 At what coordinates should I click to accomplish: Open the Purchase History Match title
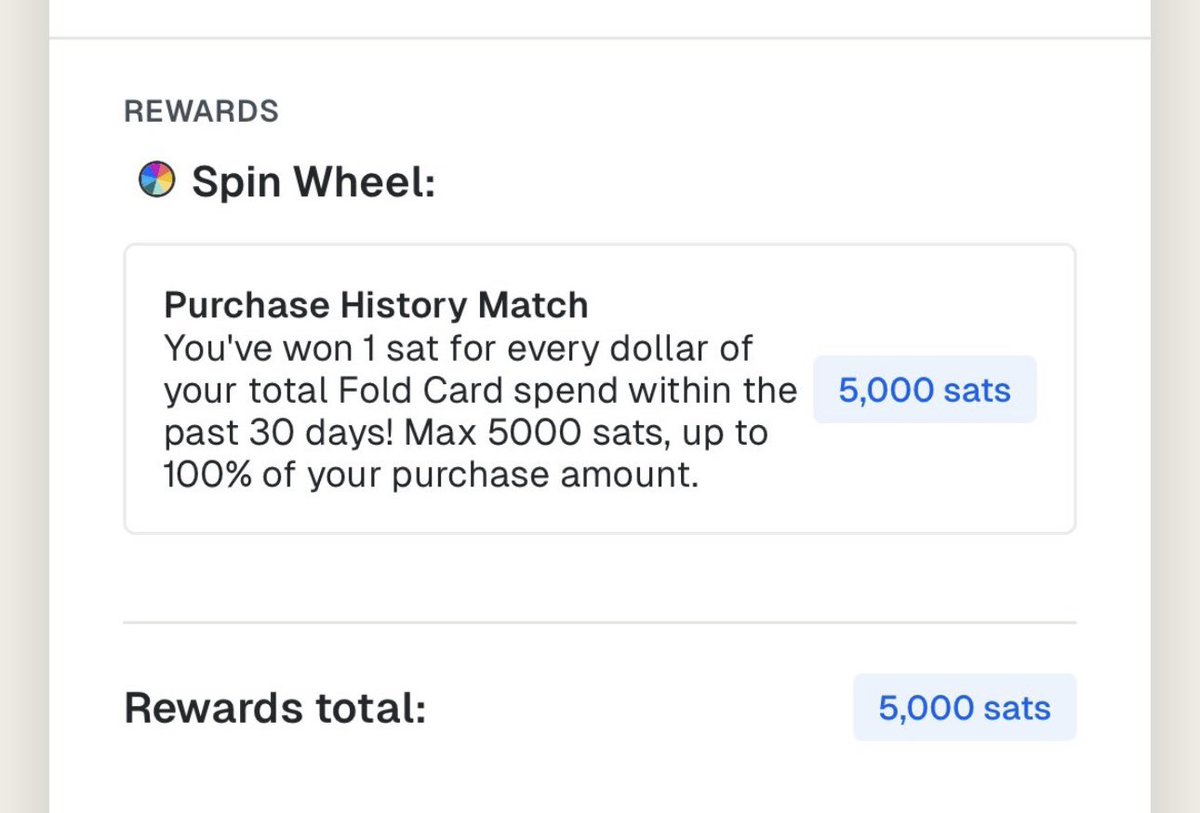pyautogui.click(x=376, y=305)
